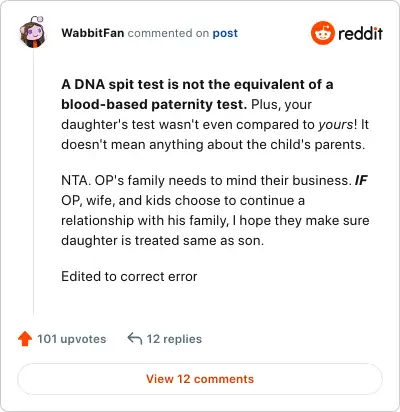This screenshot has height=412, width=400.
Task: Open the WabbitFan username link
Action: tap(93, 33)
